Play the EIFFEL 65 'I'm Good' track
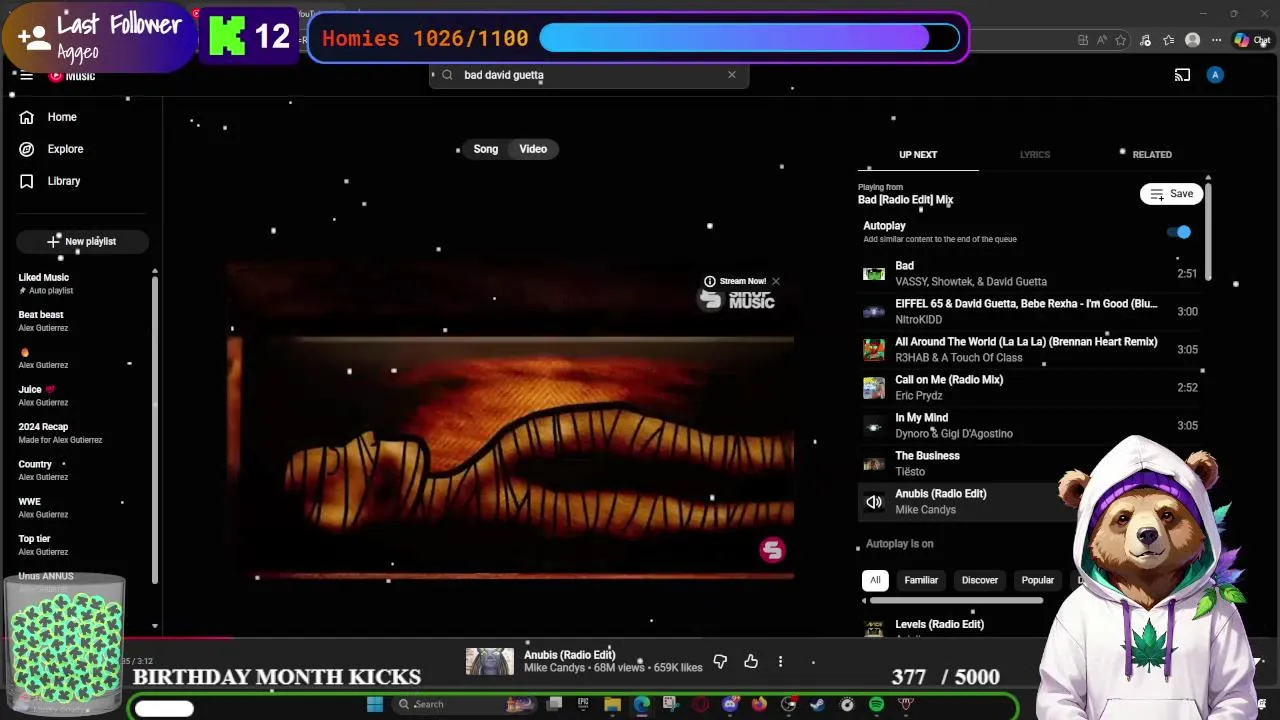The height and width of the screenshot is (720, 1280). tap(1030, 311)
